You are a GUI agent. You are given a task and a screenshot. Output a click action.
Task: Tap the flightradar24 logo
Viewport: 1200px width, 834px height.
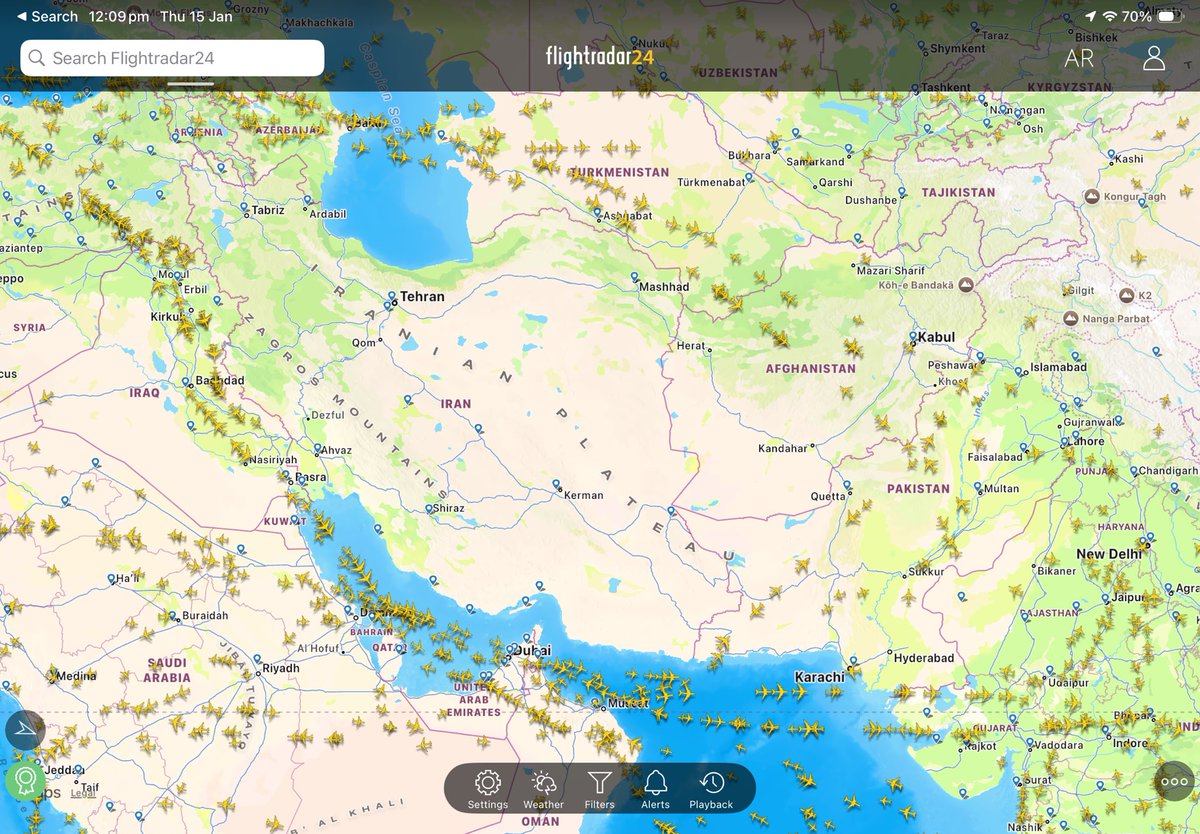click(x=600, y=56)
